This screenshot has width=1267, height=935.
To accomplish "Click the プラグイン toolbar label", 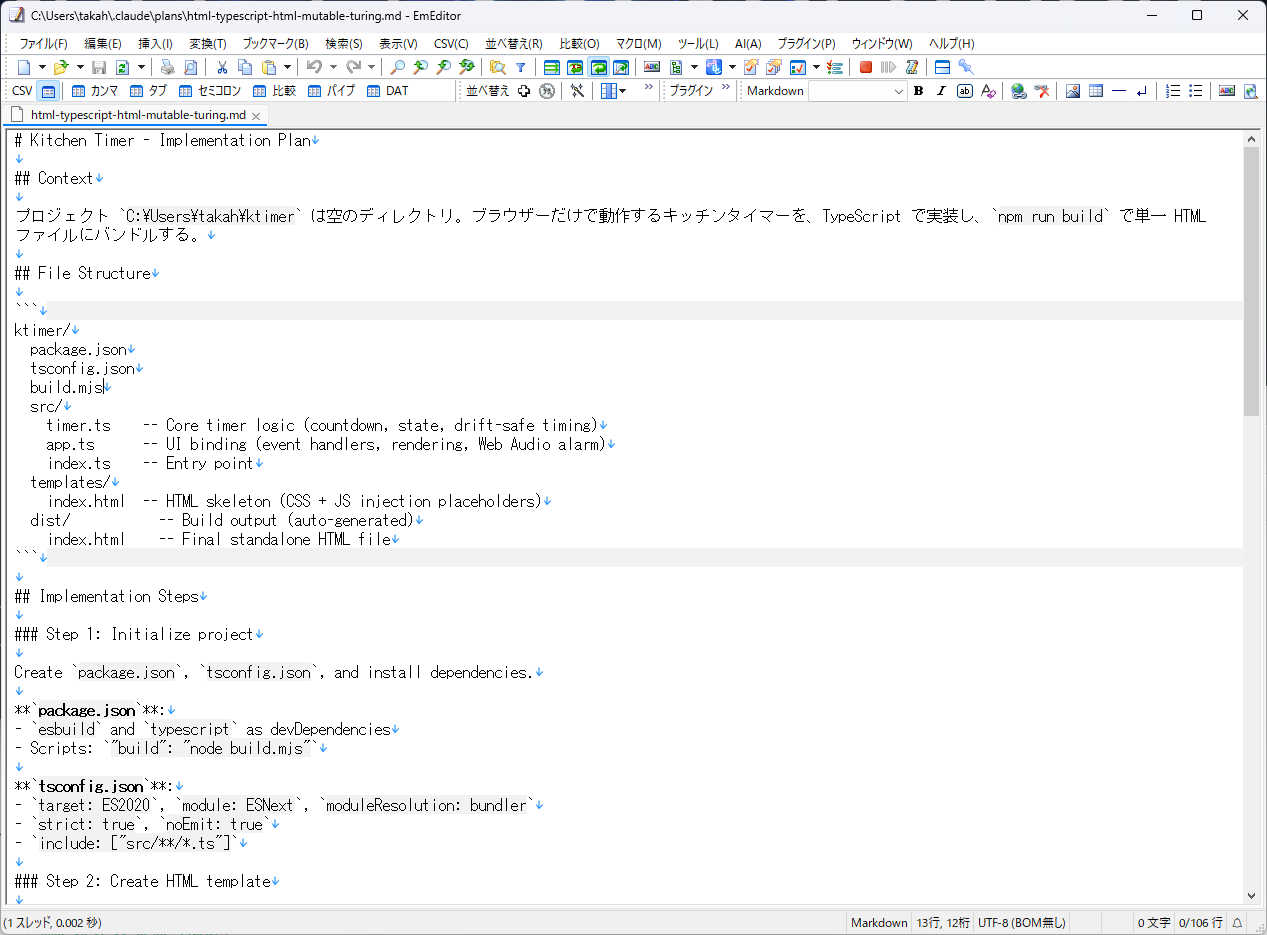I will [x=691, y=91].
